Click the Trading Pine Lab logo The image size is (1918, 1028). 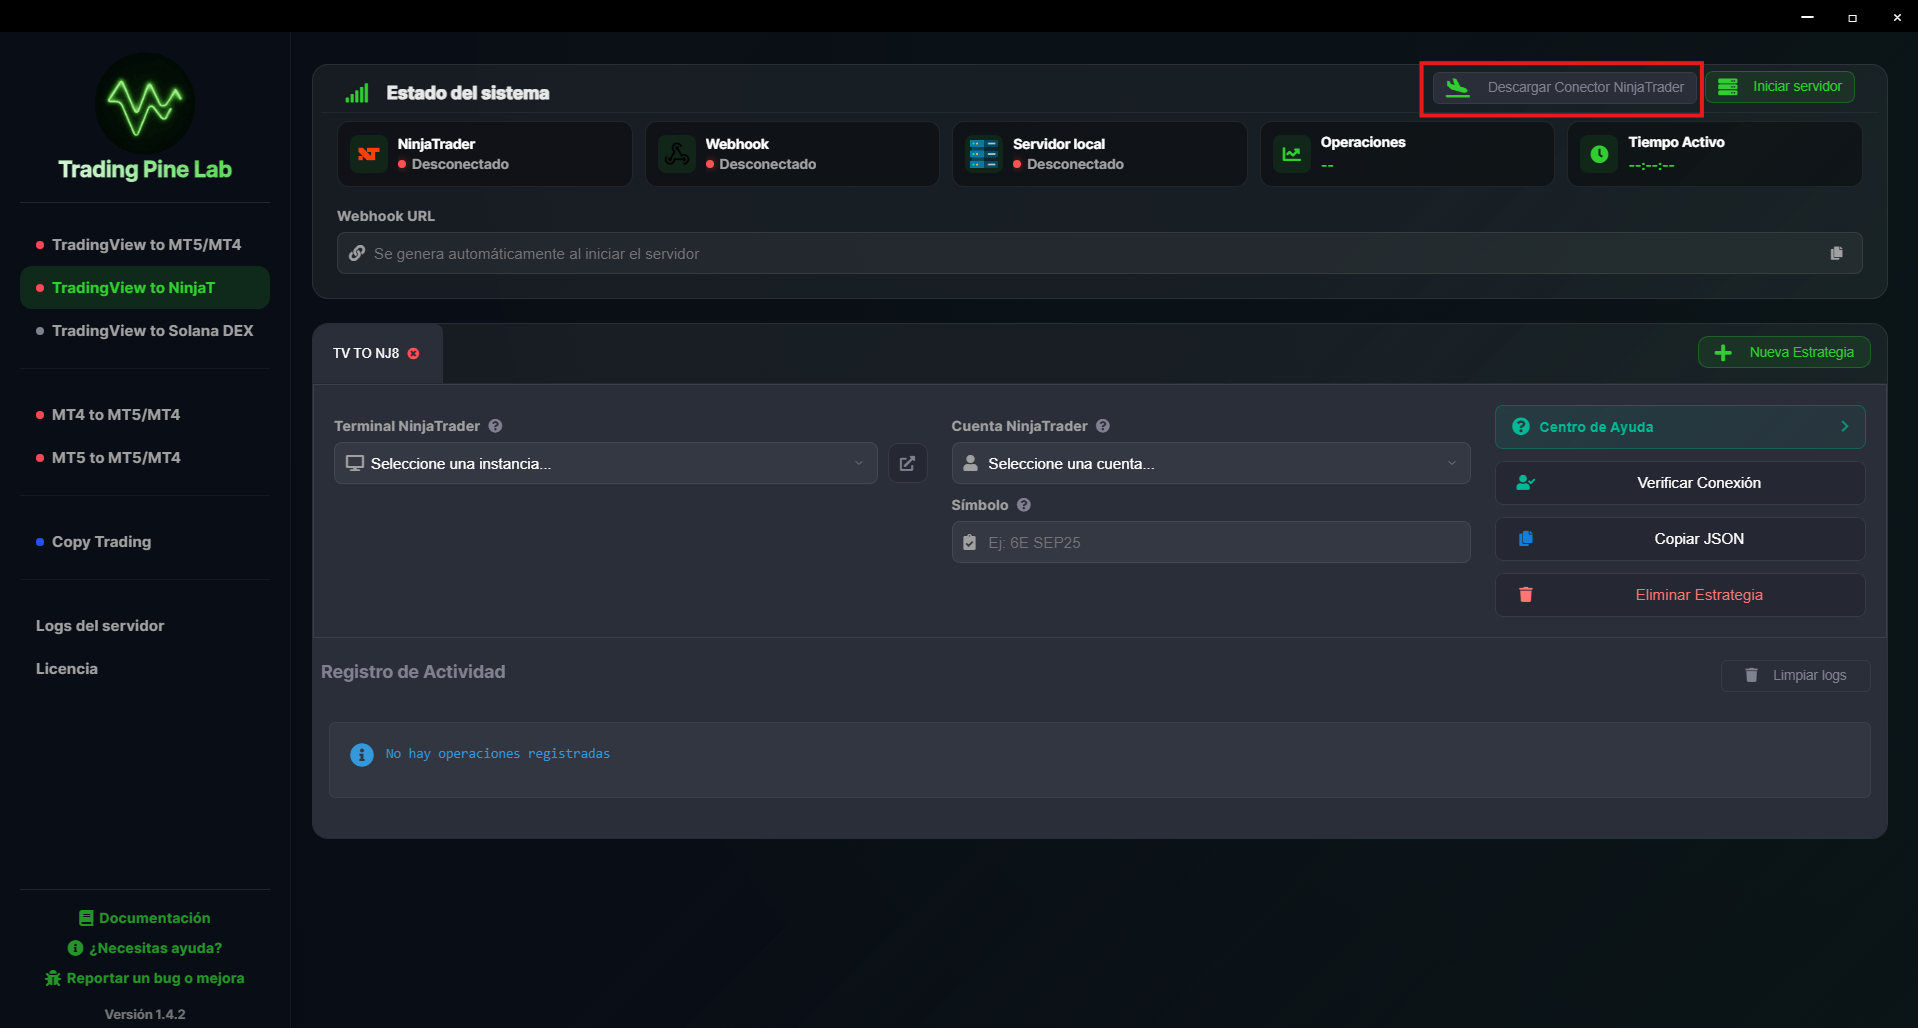[x=143, y=103]
